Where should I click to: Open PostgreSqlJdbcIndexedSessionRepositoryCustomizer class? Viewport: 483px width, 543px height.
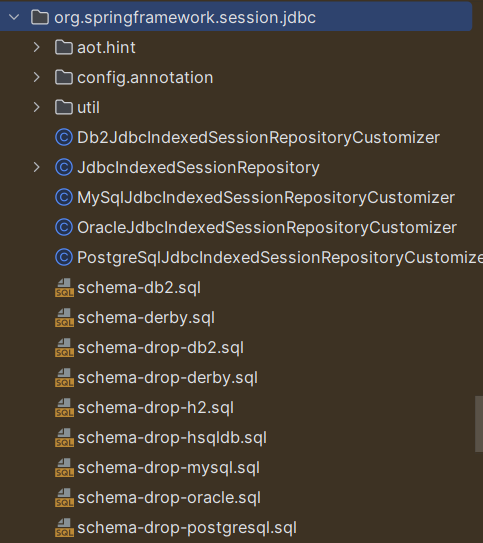tap(280, 258)
